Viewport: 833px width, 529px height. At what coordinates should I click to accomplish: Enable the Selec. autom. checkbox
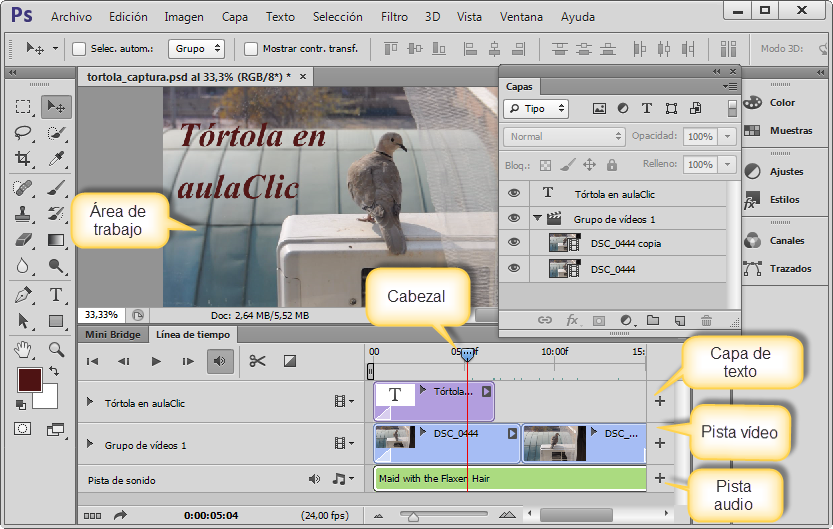79,49
